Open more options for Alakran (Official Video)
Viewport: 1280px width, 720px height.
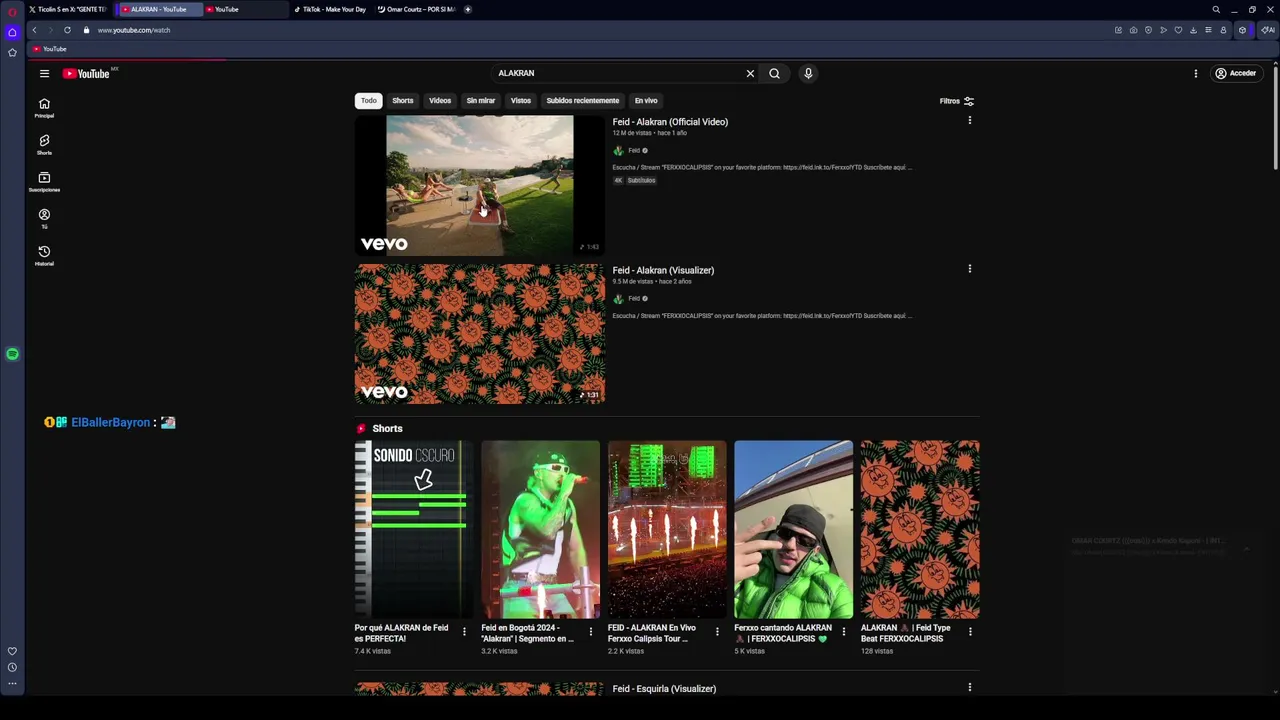(x=969, y=121)
